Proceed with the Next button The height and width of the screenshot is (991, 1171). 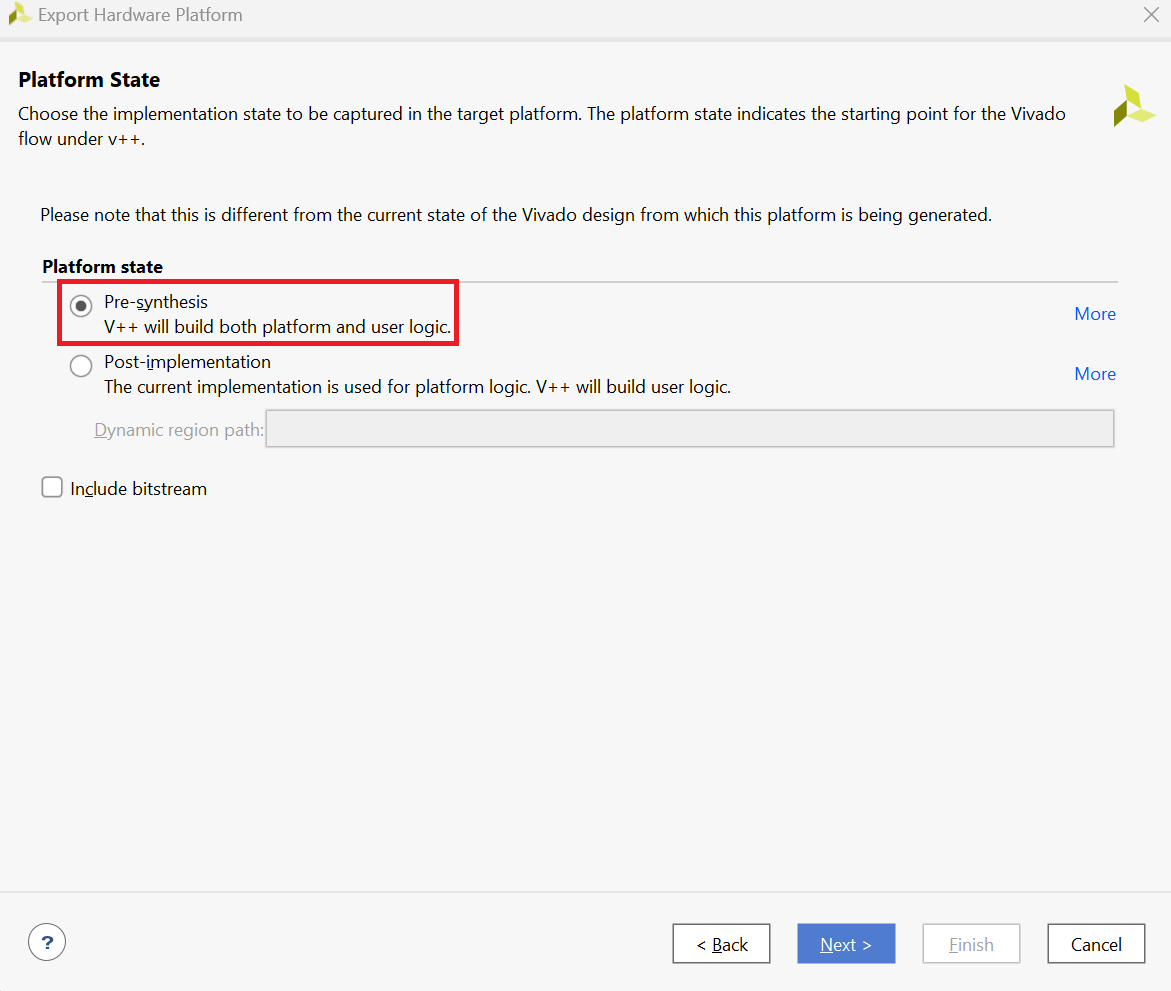point(846,944)
